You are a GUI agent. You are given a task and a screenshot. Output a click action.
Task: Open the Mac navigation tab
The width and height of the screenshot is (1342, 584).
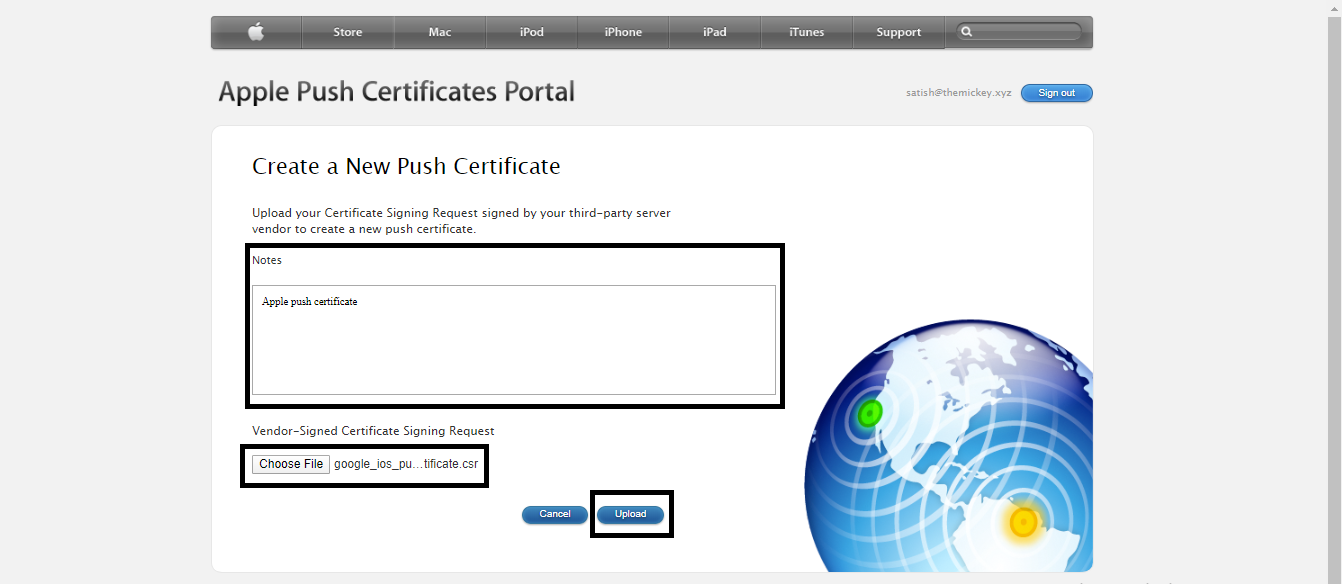point(440,32)
